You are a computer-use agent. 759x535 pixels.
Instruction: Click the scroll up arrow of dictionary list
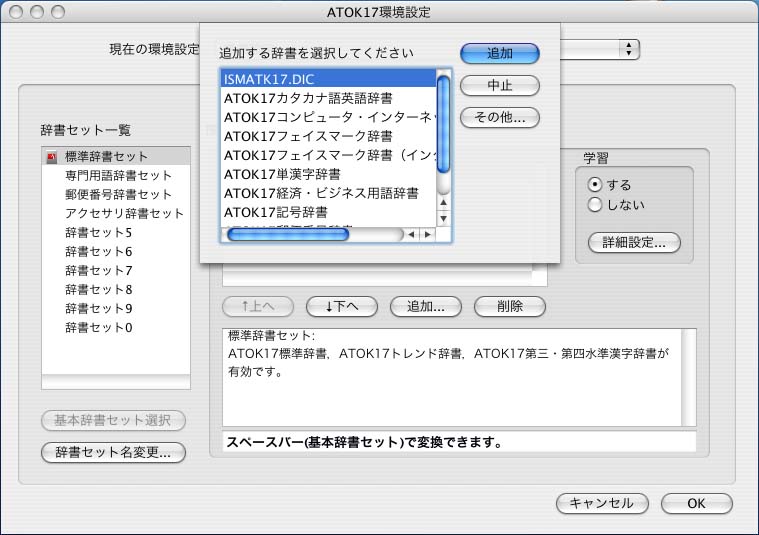coord(443,202)
